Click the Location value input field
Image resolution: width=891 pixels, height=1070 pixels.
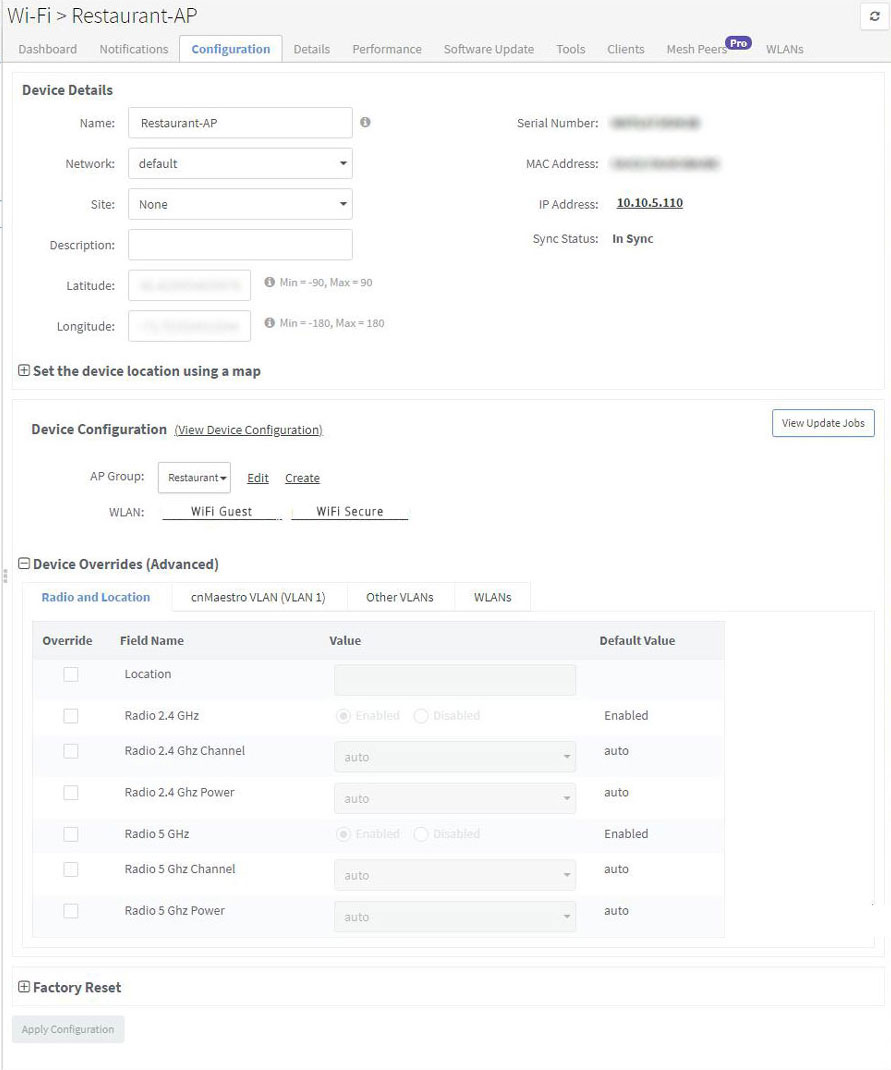(455, 680)
